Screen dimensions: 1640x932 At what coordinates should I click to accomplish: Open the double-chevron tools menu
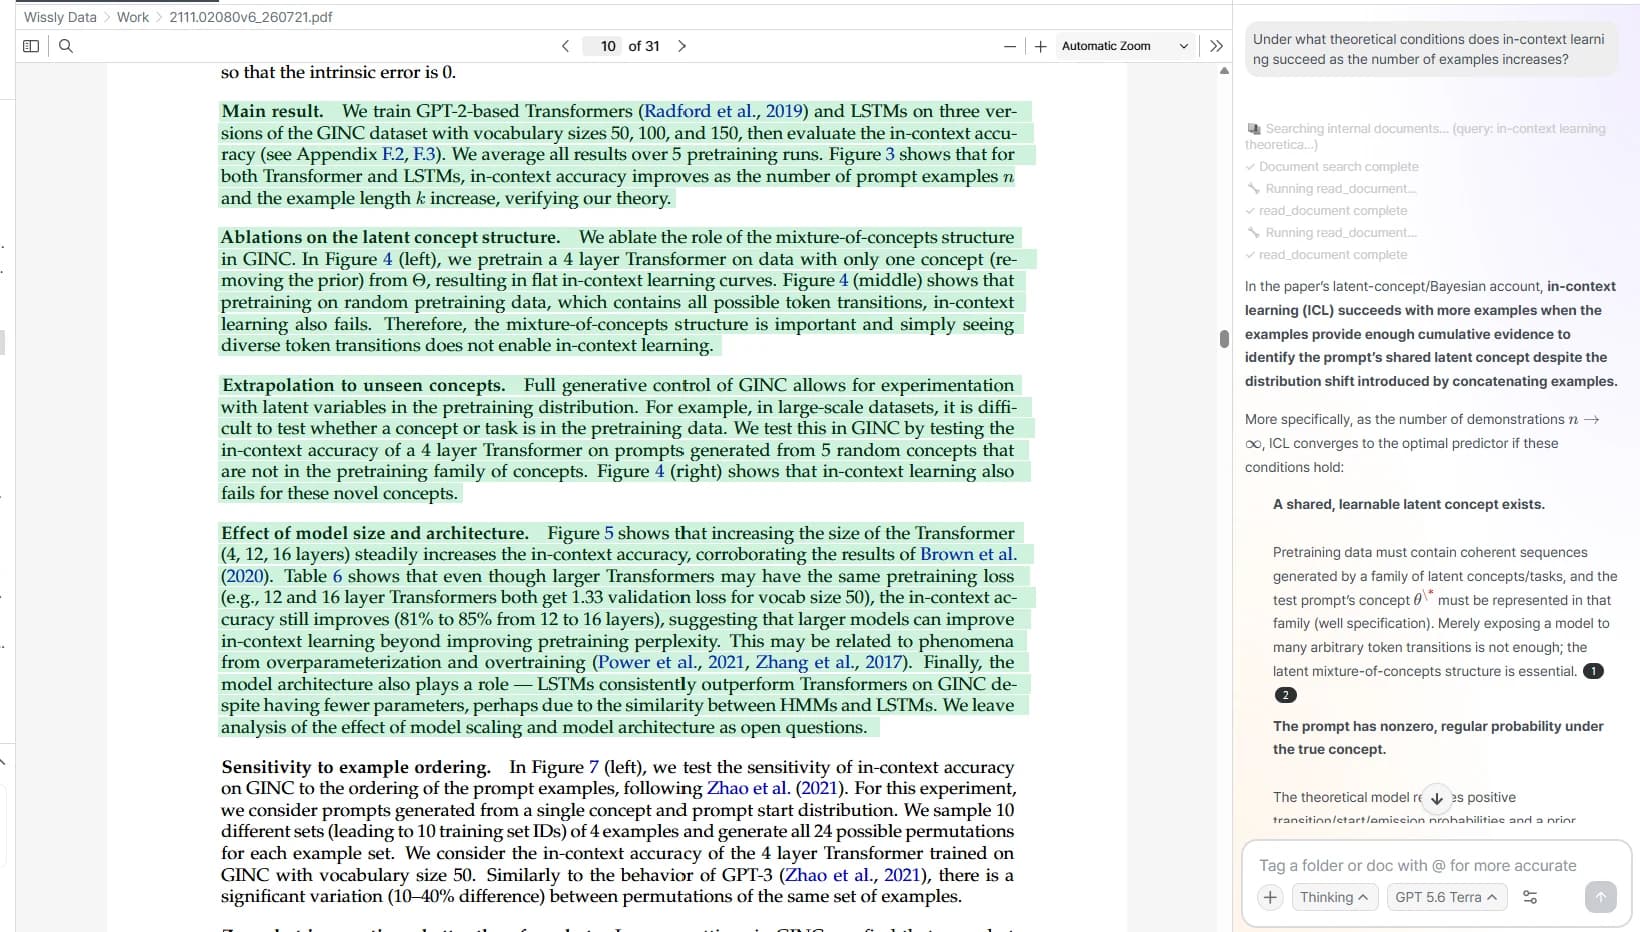pos(1216,46)
